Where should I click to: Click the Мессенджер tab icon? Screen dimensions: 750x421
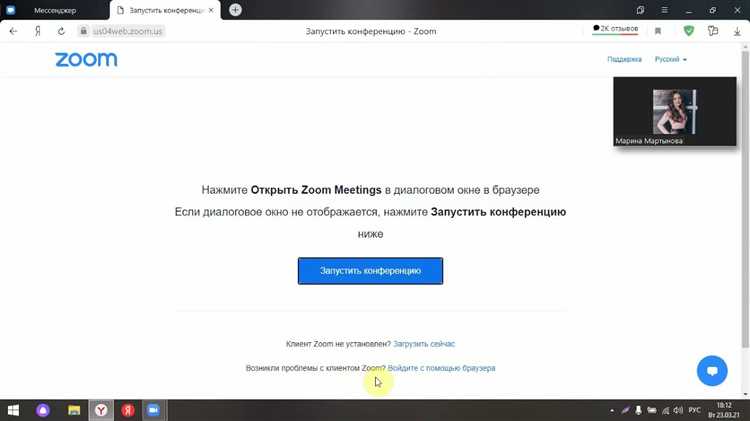(x=11, y=10)
